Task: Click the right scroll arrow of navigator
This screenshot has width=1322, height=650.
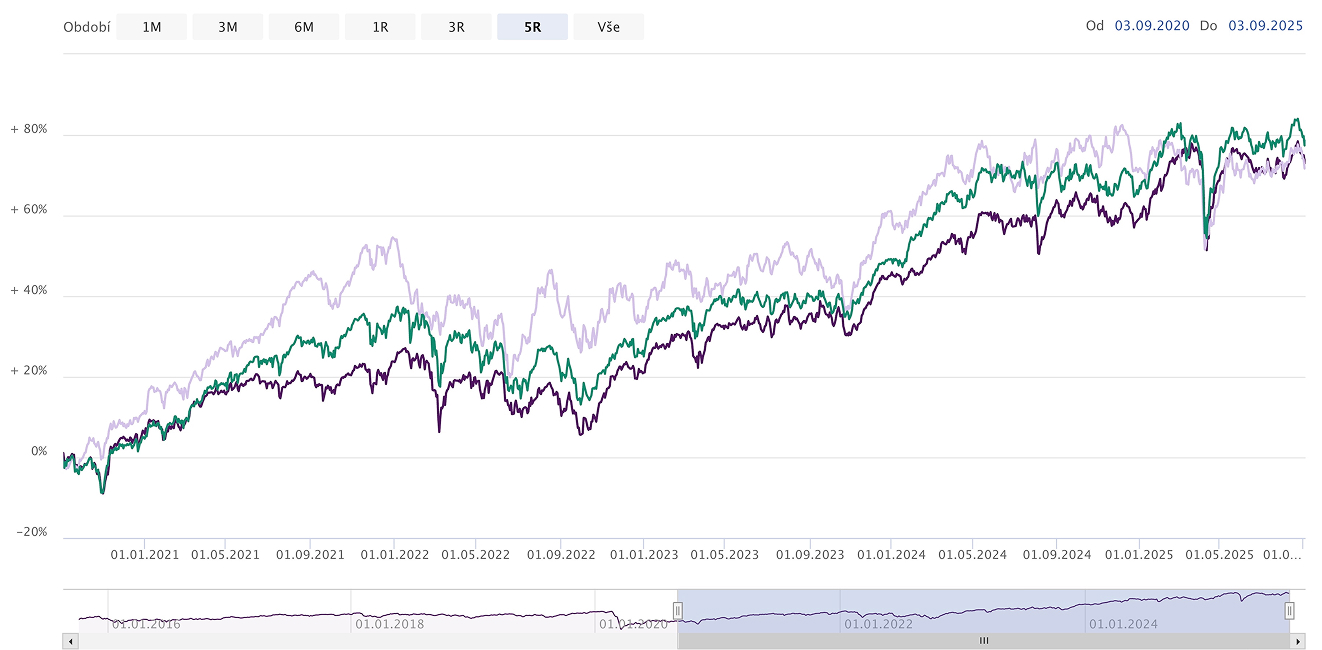Action: pyautogui.click(x=1298, y=641)
